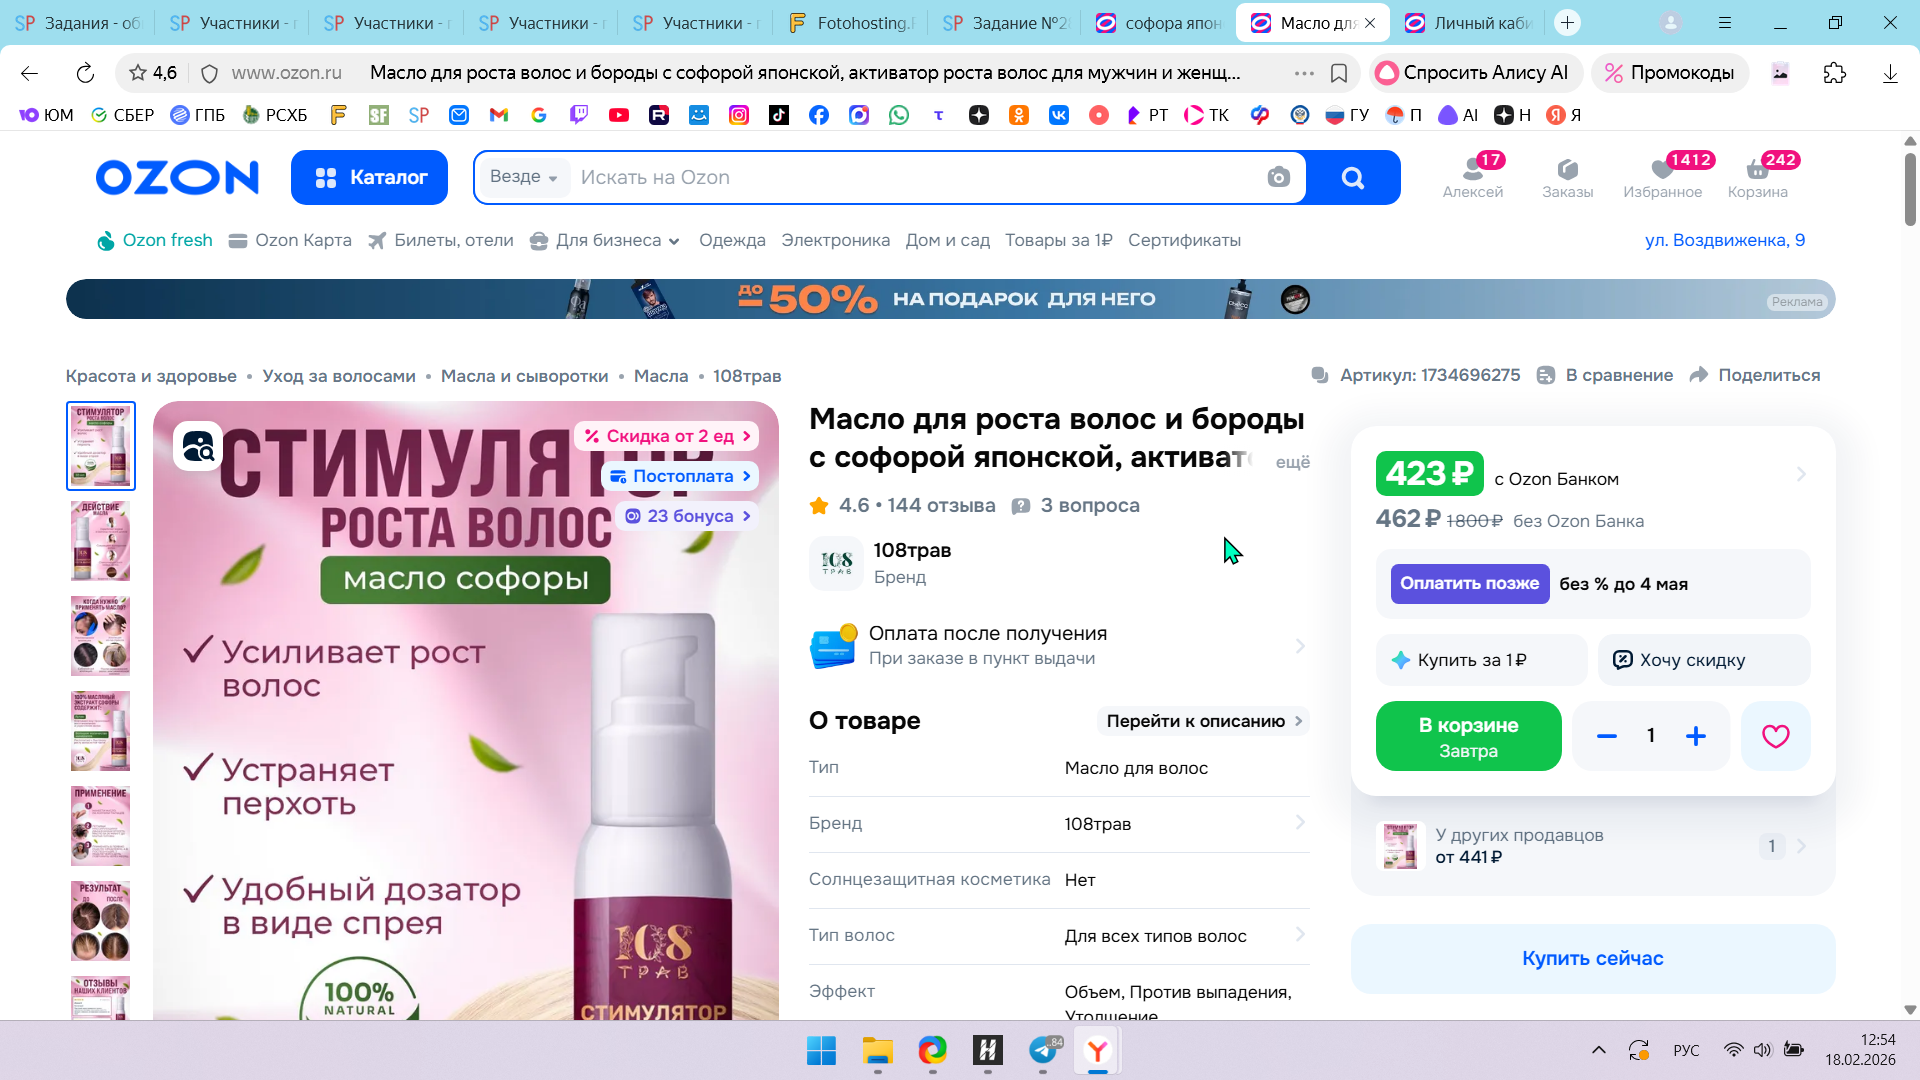Switch to Личный кабинет browser tab
This screenshot has width=1920, height=1080.
point(1470,23)
